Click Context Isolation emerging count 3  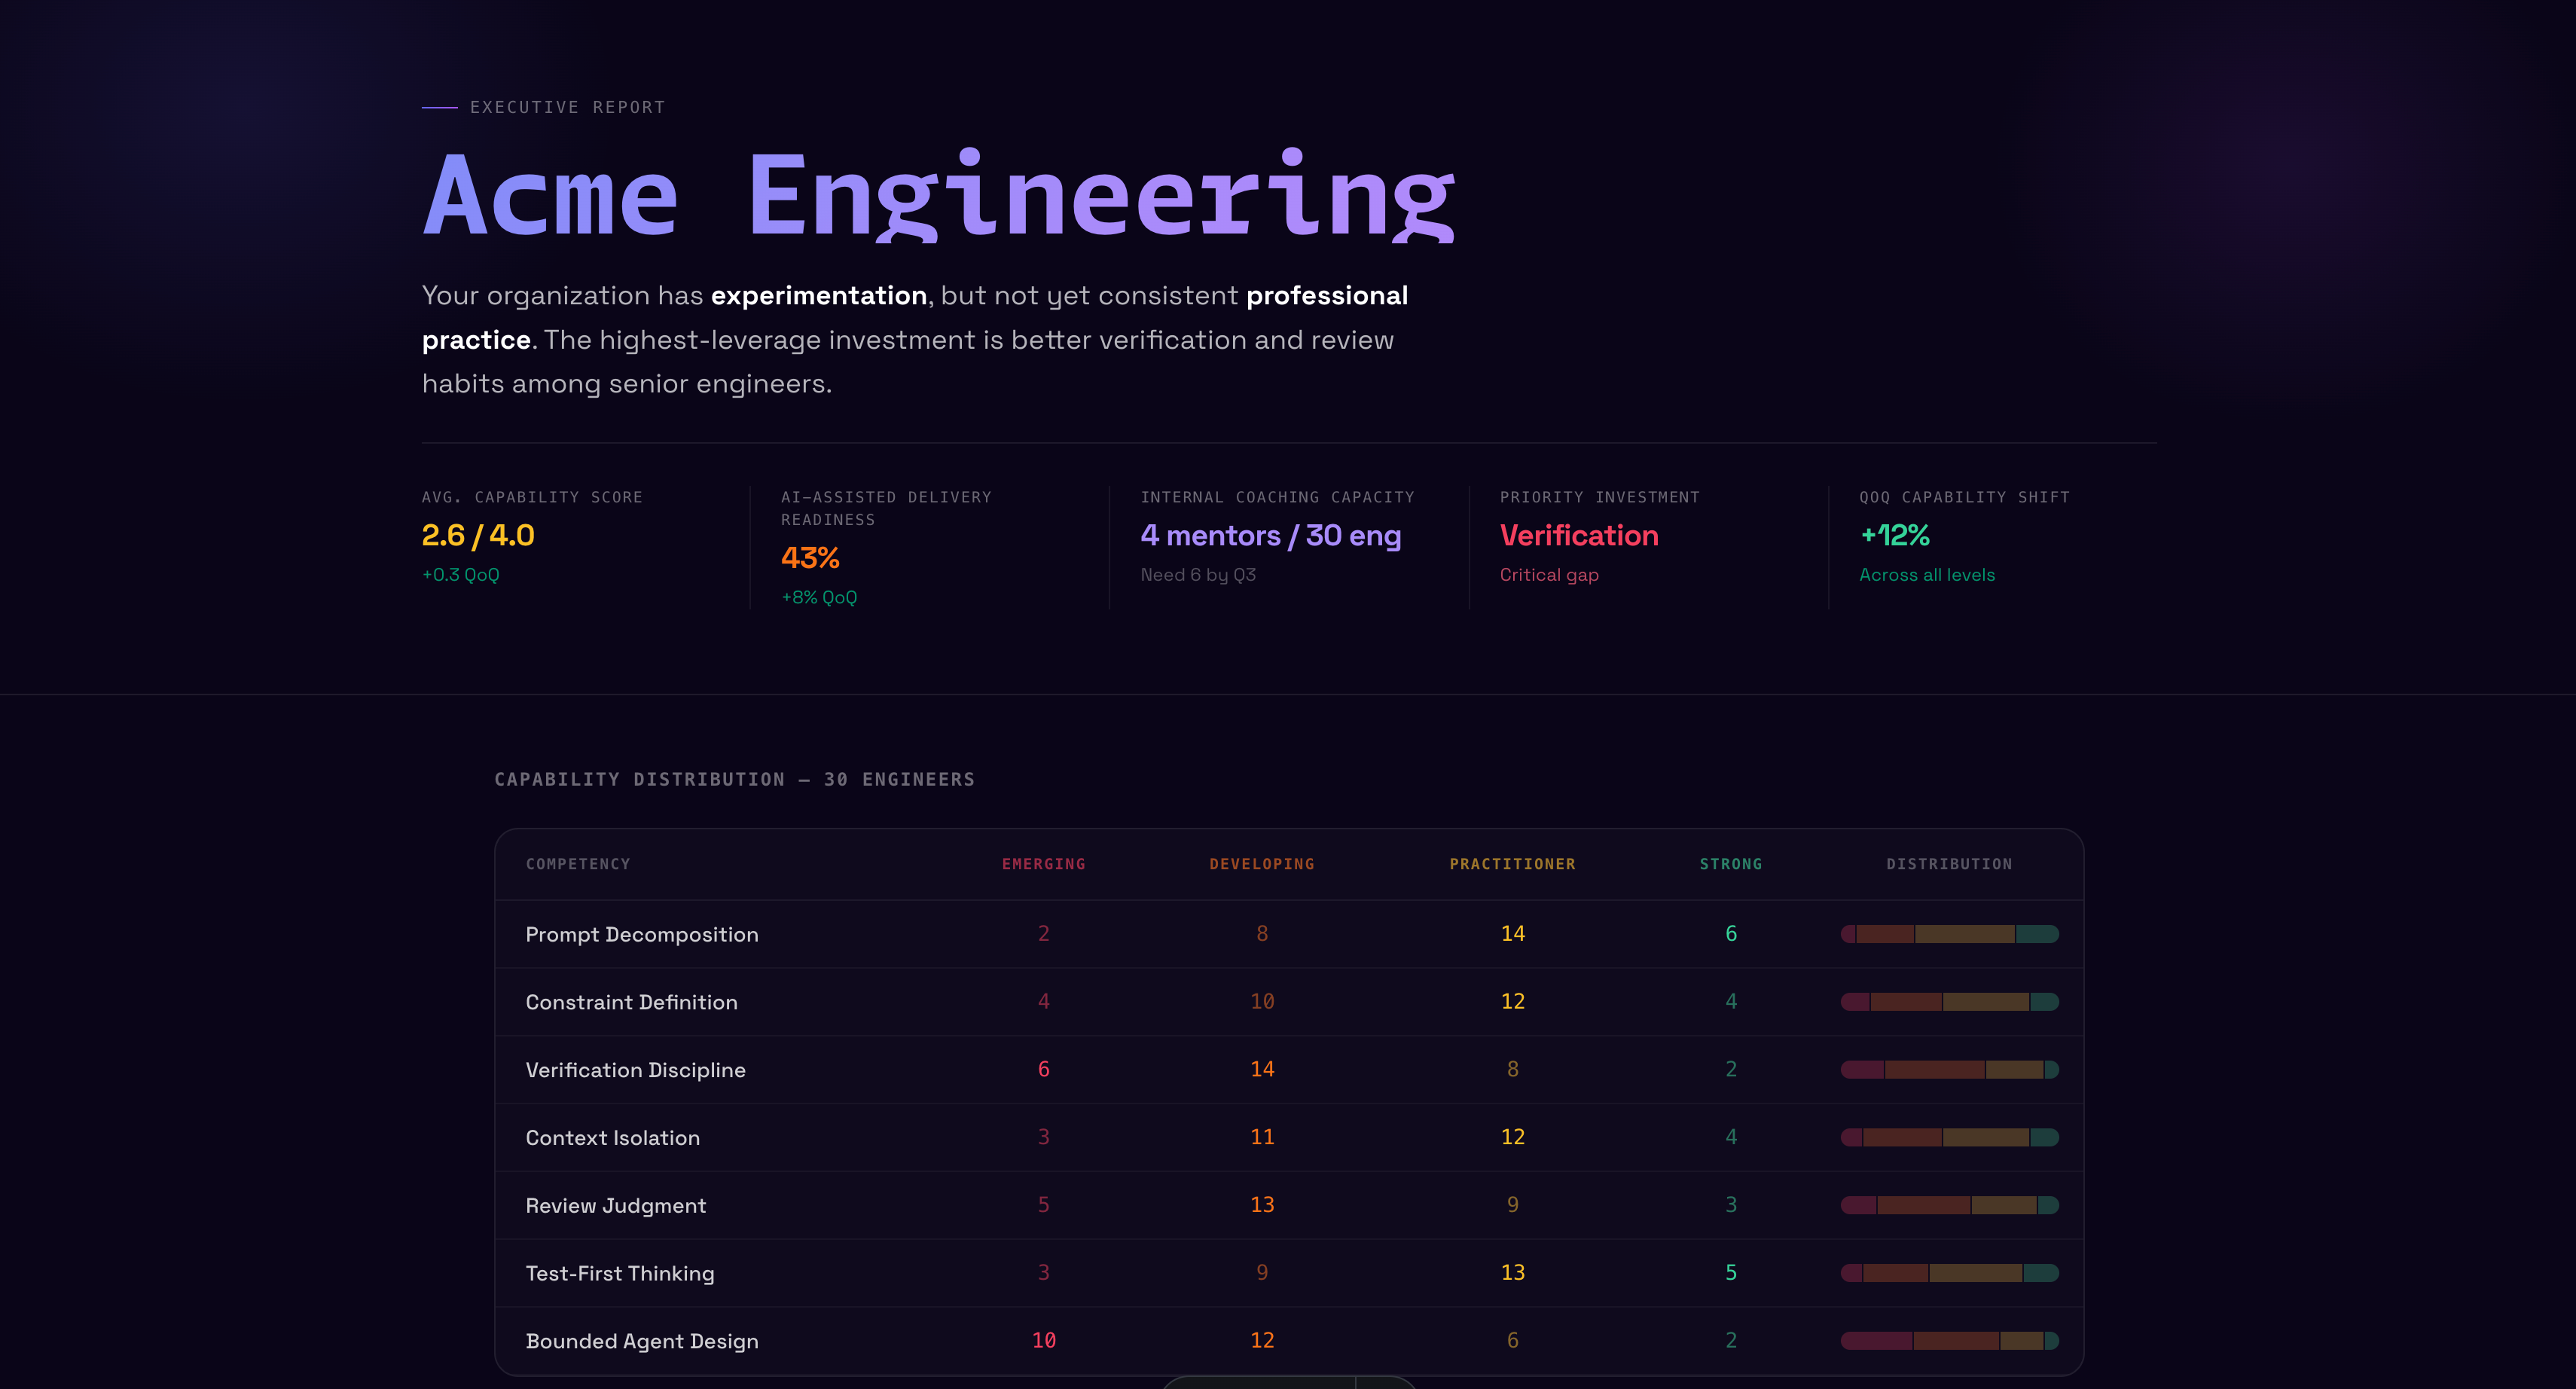[x=1043, y=1137]
